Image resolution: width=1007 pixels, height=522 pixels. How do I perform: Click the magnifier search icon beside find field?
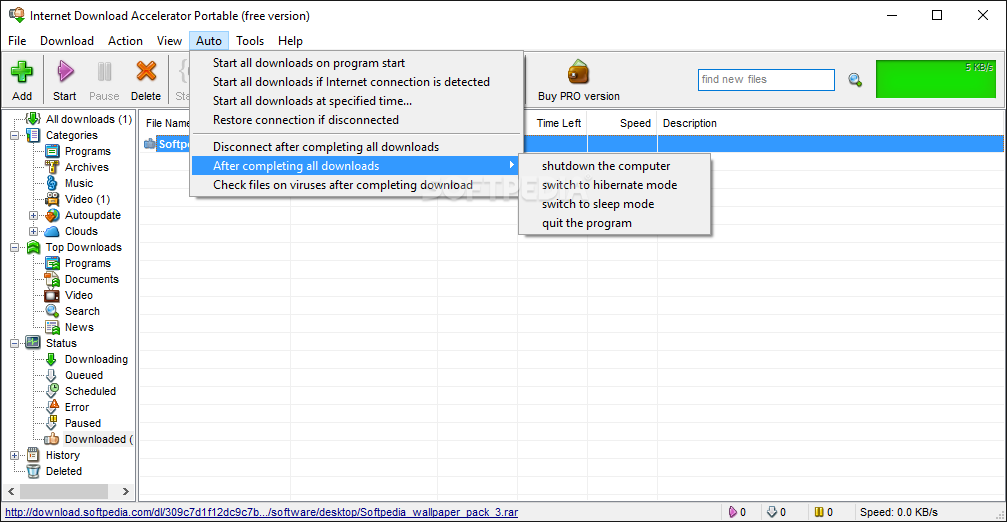[855, 80]
